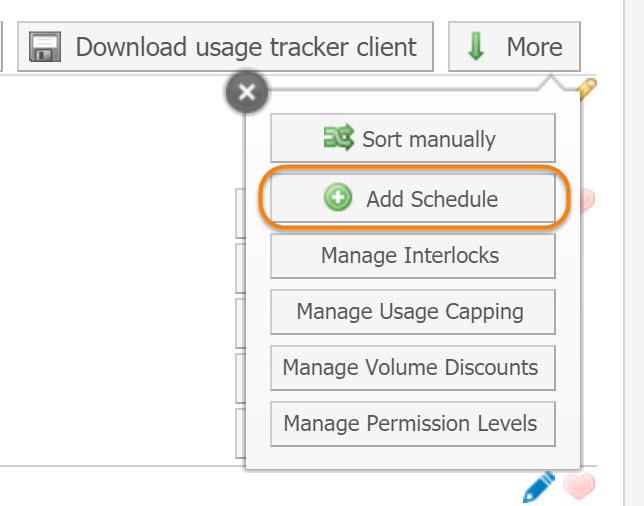Image resolution: width=644 pixels, height=506 pixels.
Task: Click the green down arrow icon
Action: (476, 47)
